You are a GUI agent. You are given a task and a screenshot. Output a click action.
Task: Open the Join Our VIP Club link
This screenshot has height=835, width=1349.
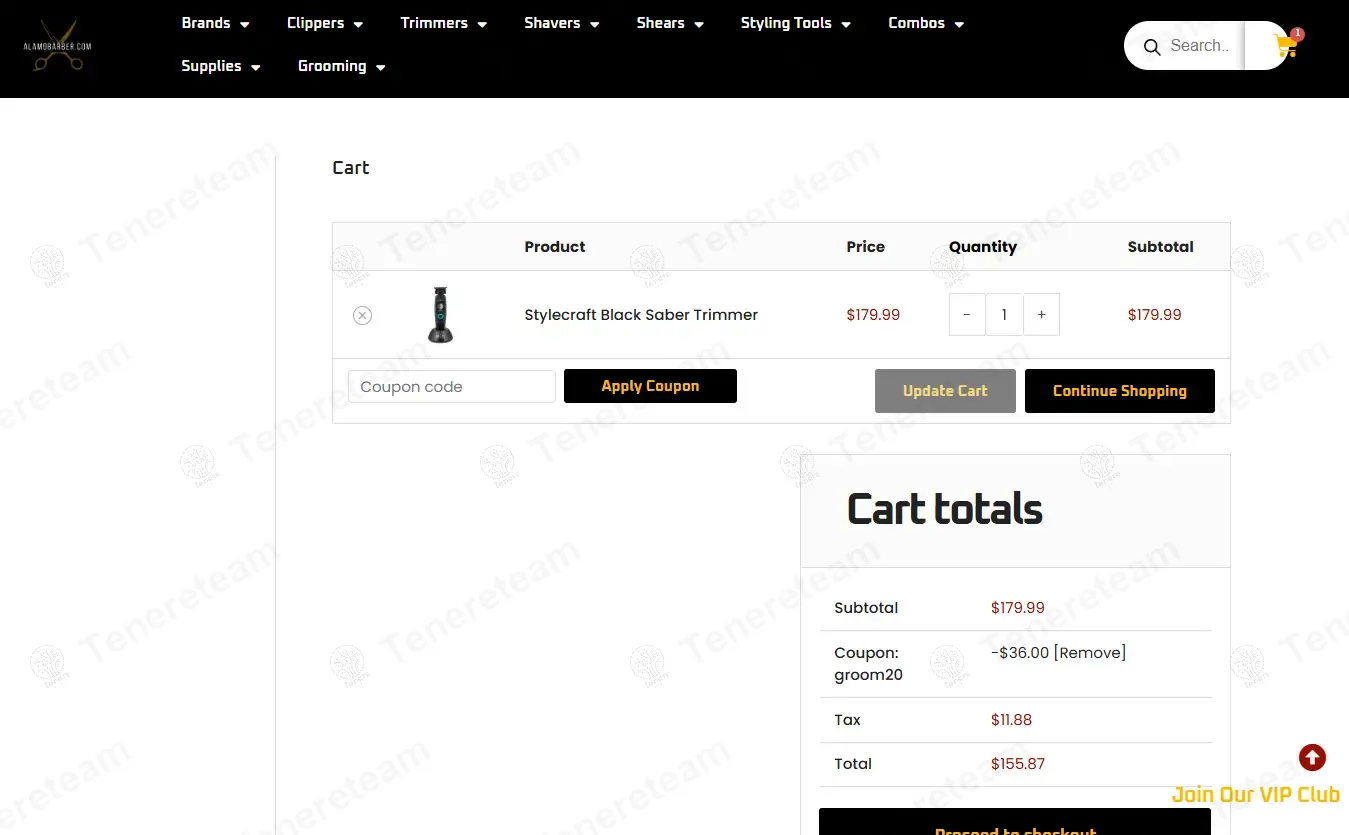point(1255,795)
